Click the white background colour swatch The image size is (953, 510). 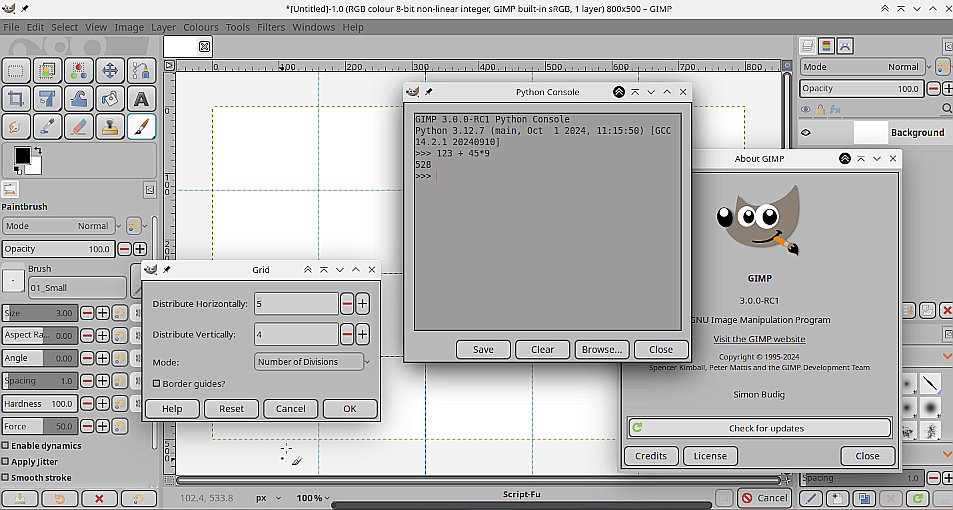click(x=35, y=168)
